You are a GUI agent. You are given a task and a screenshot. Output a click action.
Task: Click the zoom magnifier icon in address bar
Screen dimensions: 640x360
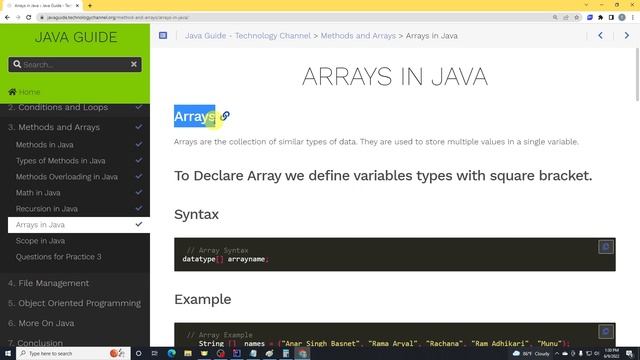pos(555,18)
